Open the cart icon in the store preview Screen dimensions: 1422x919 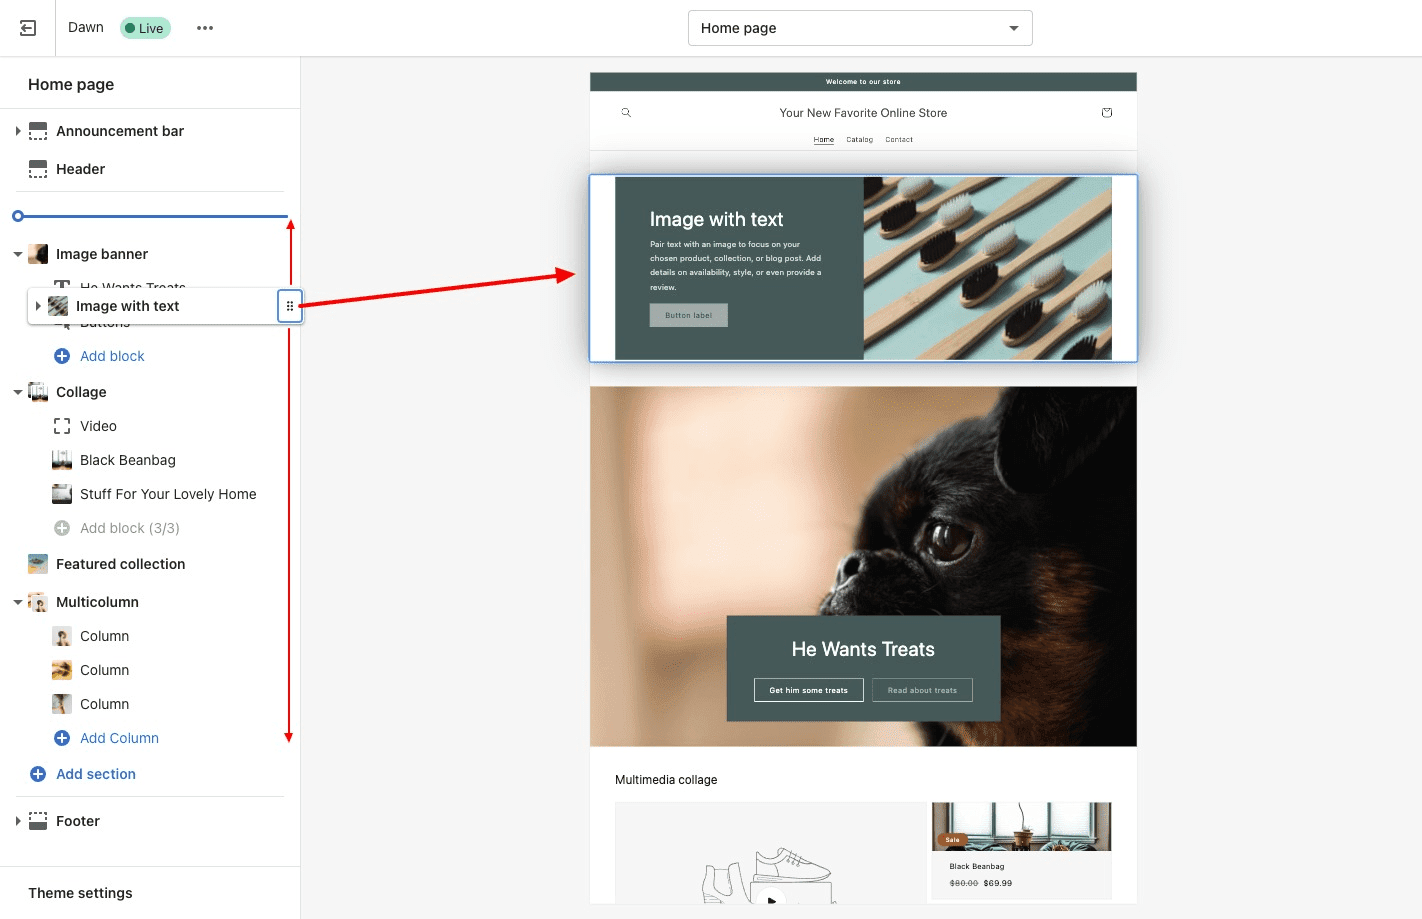pyautogui.click(x=1107, y=112)
